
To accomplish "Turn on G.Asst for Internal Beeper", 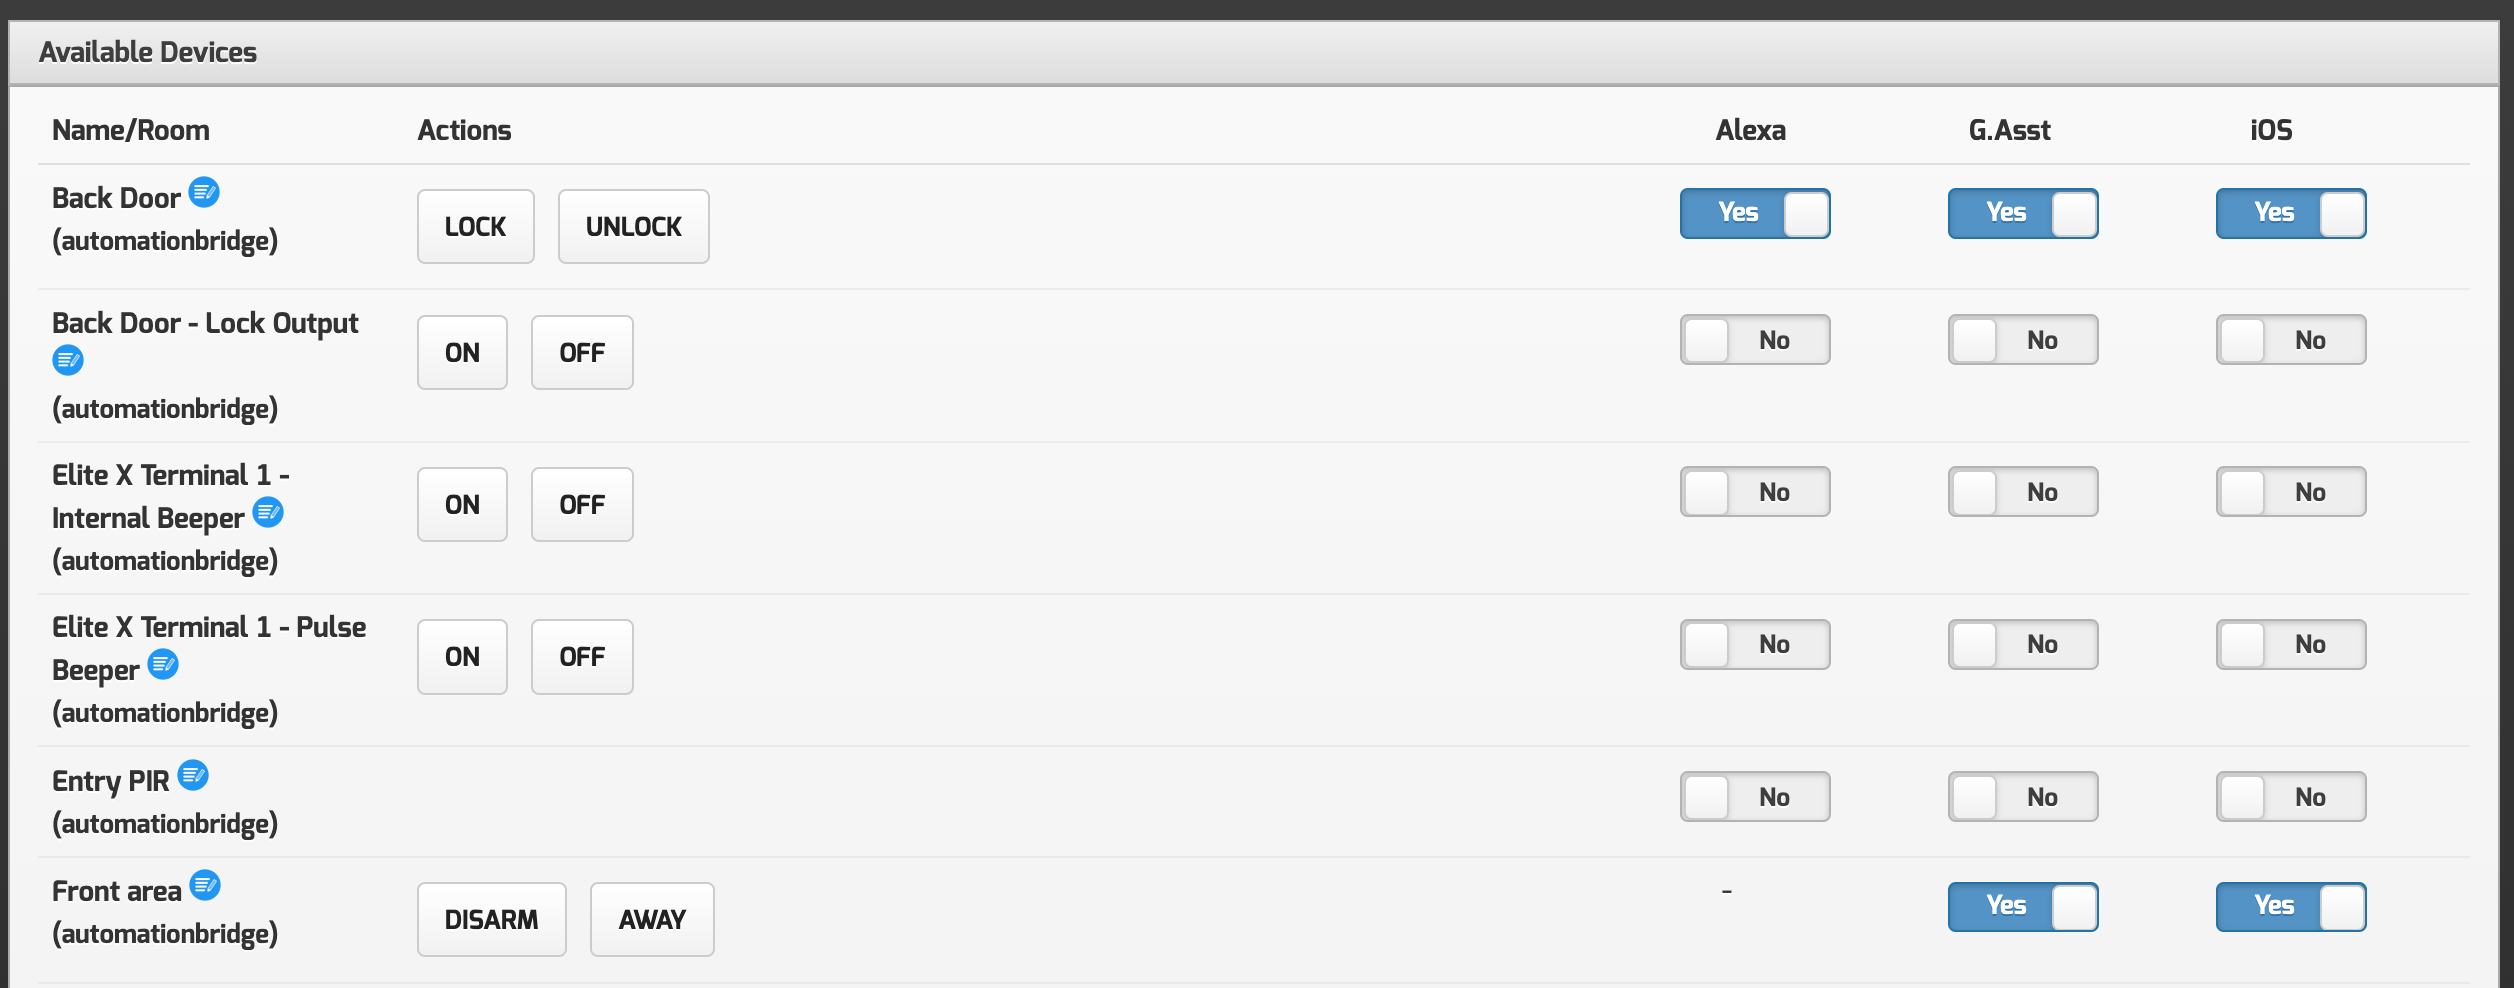I will coord(2023,492).
